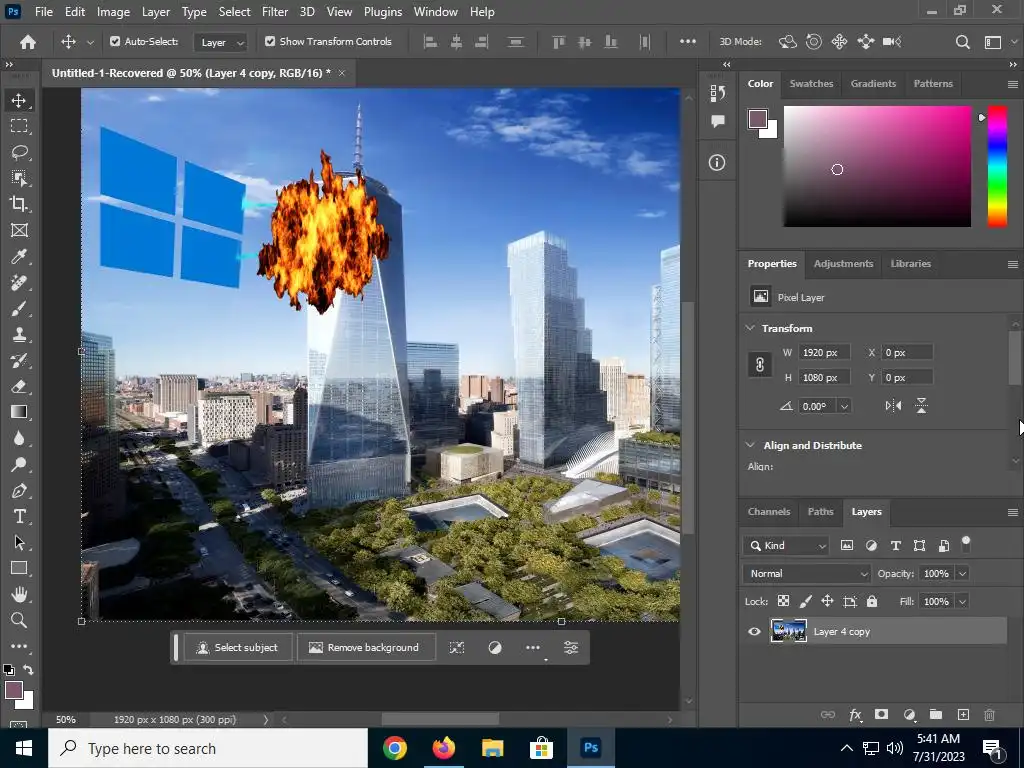Select the Gradient tool
The width and height of the screenshot is (1024, 768).
(19, 412)
